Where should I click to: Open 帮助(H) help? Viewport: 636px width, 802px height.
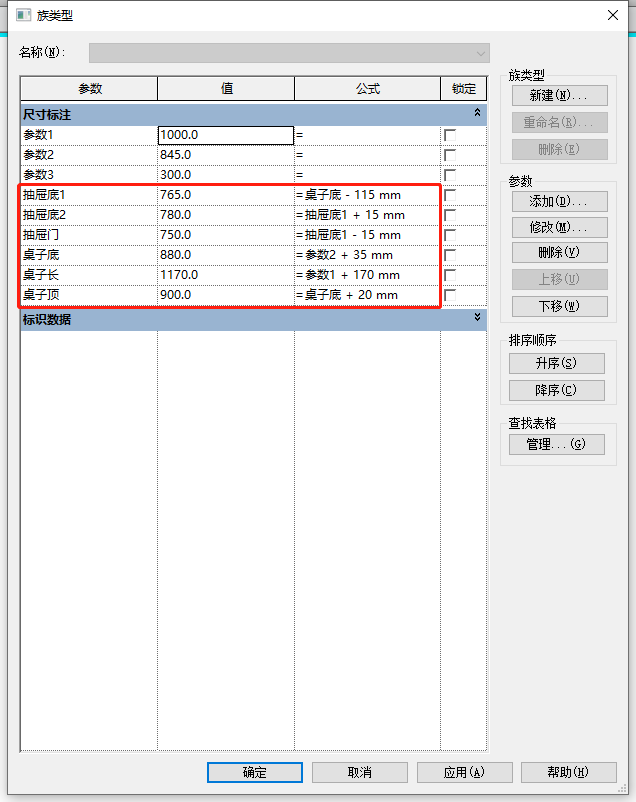pos(568,772)
